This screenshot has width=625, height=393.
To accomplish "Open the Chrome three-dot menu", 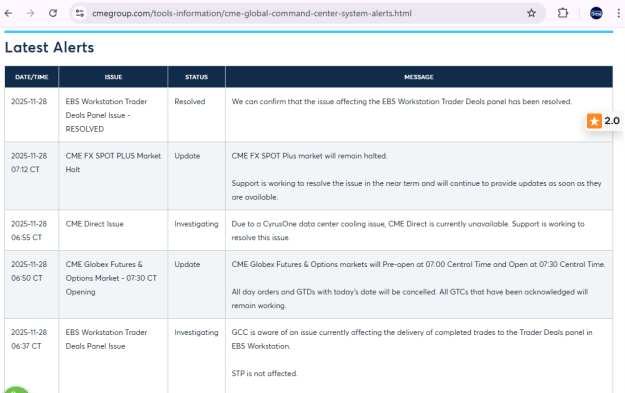I will point(618,13).
